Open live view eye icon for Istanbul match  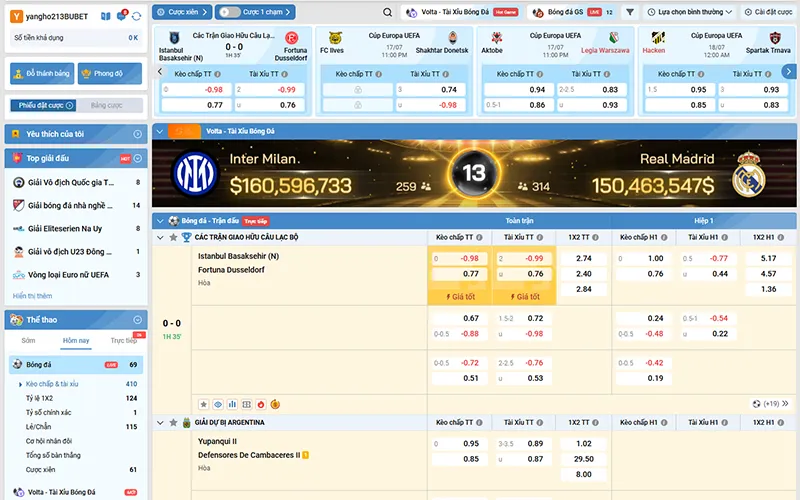pyautogui.click(x=218, y=405)
